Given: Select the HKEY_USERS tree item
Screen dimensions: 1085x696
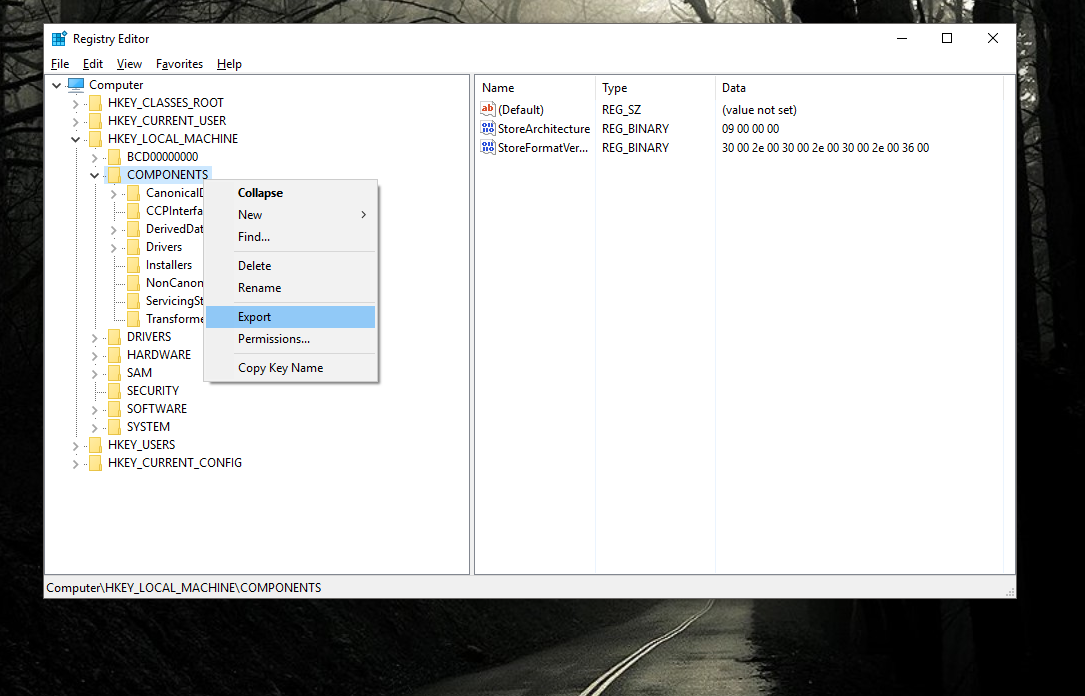Looking at the screenshot, I should [x=141, y=445].
